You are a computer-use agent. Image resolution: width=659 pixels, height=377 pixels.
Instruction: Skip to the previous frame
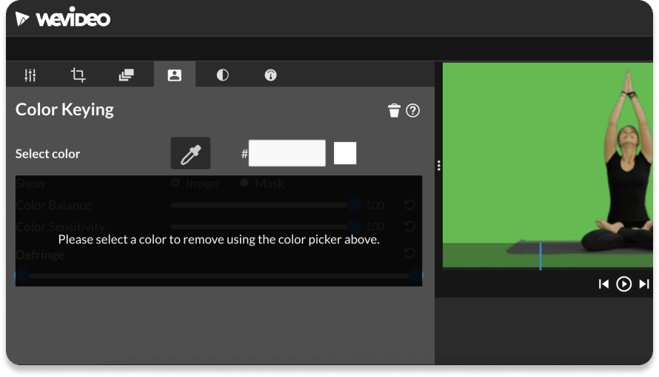[604, 285]
